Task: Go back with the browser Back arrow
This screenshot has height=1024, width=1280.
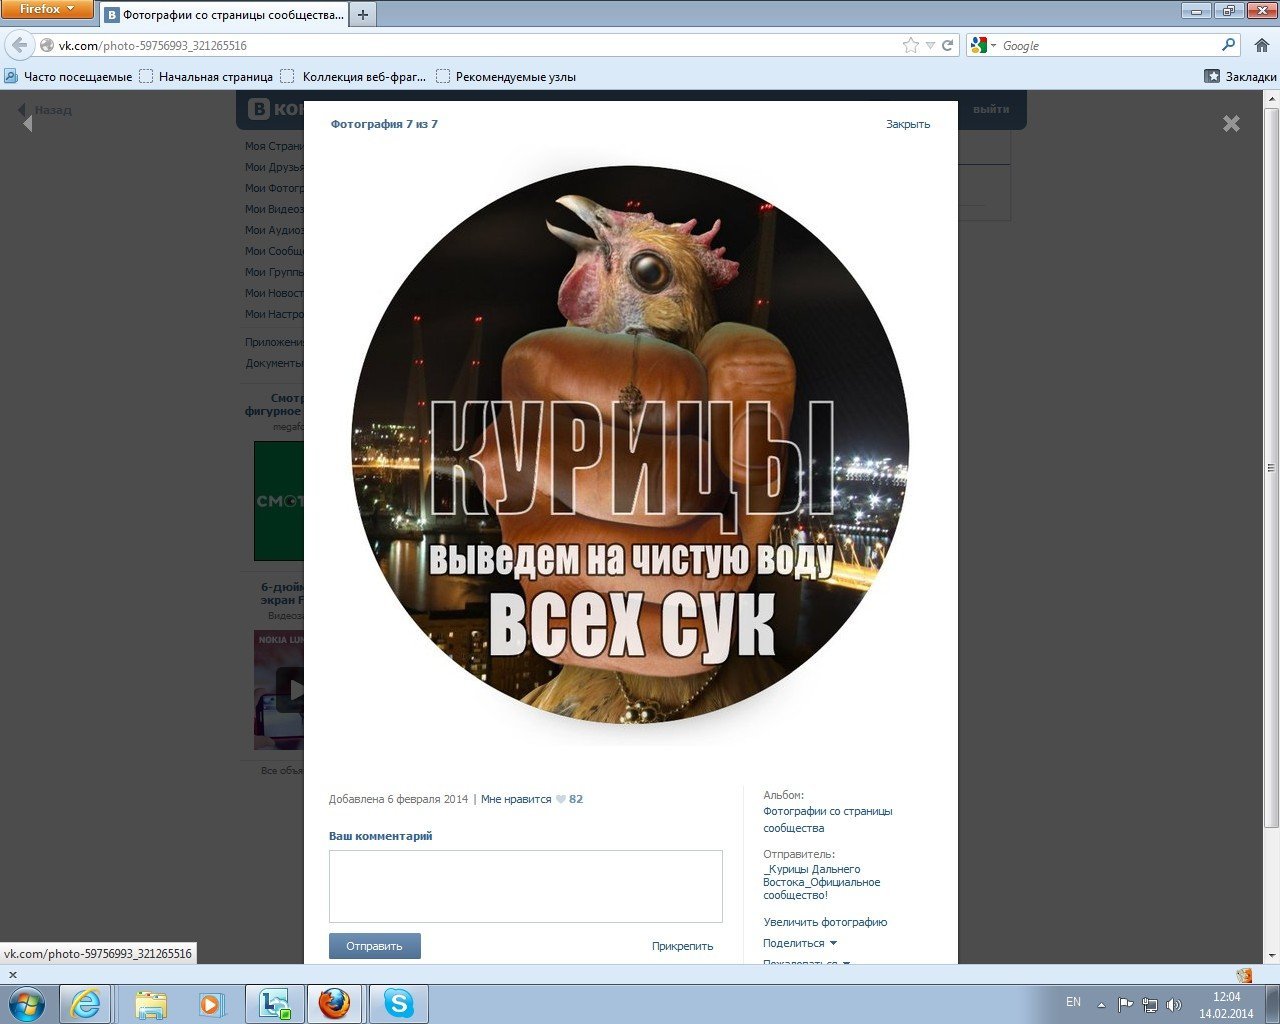Action: point(19,45)
